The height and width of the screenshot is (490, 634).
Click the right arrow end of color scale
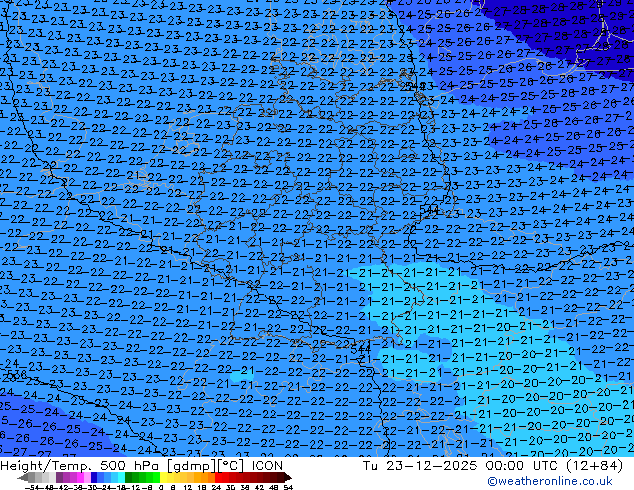tap(288, 477)
